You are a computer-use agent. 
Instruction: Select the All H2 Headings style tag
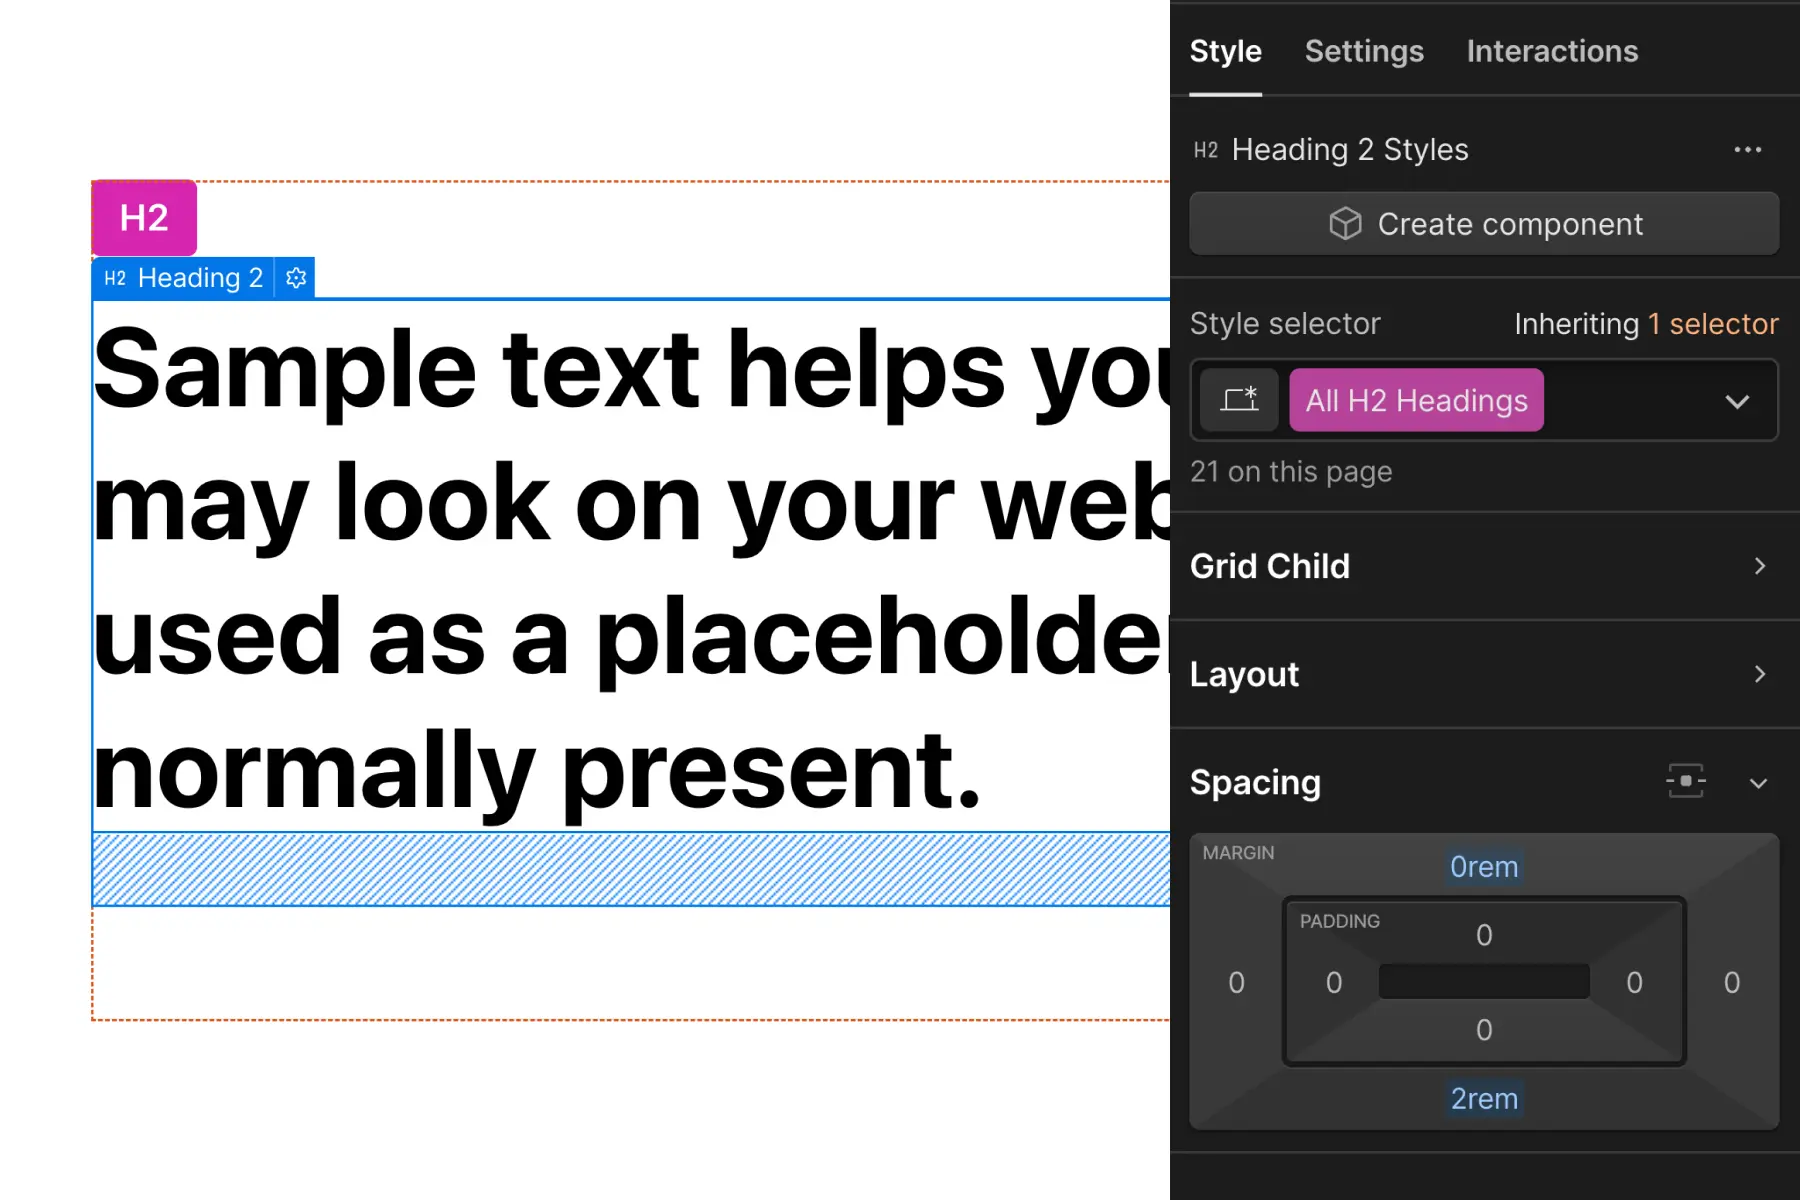pyautogui.click(x=1416, y=400)
